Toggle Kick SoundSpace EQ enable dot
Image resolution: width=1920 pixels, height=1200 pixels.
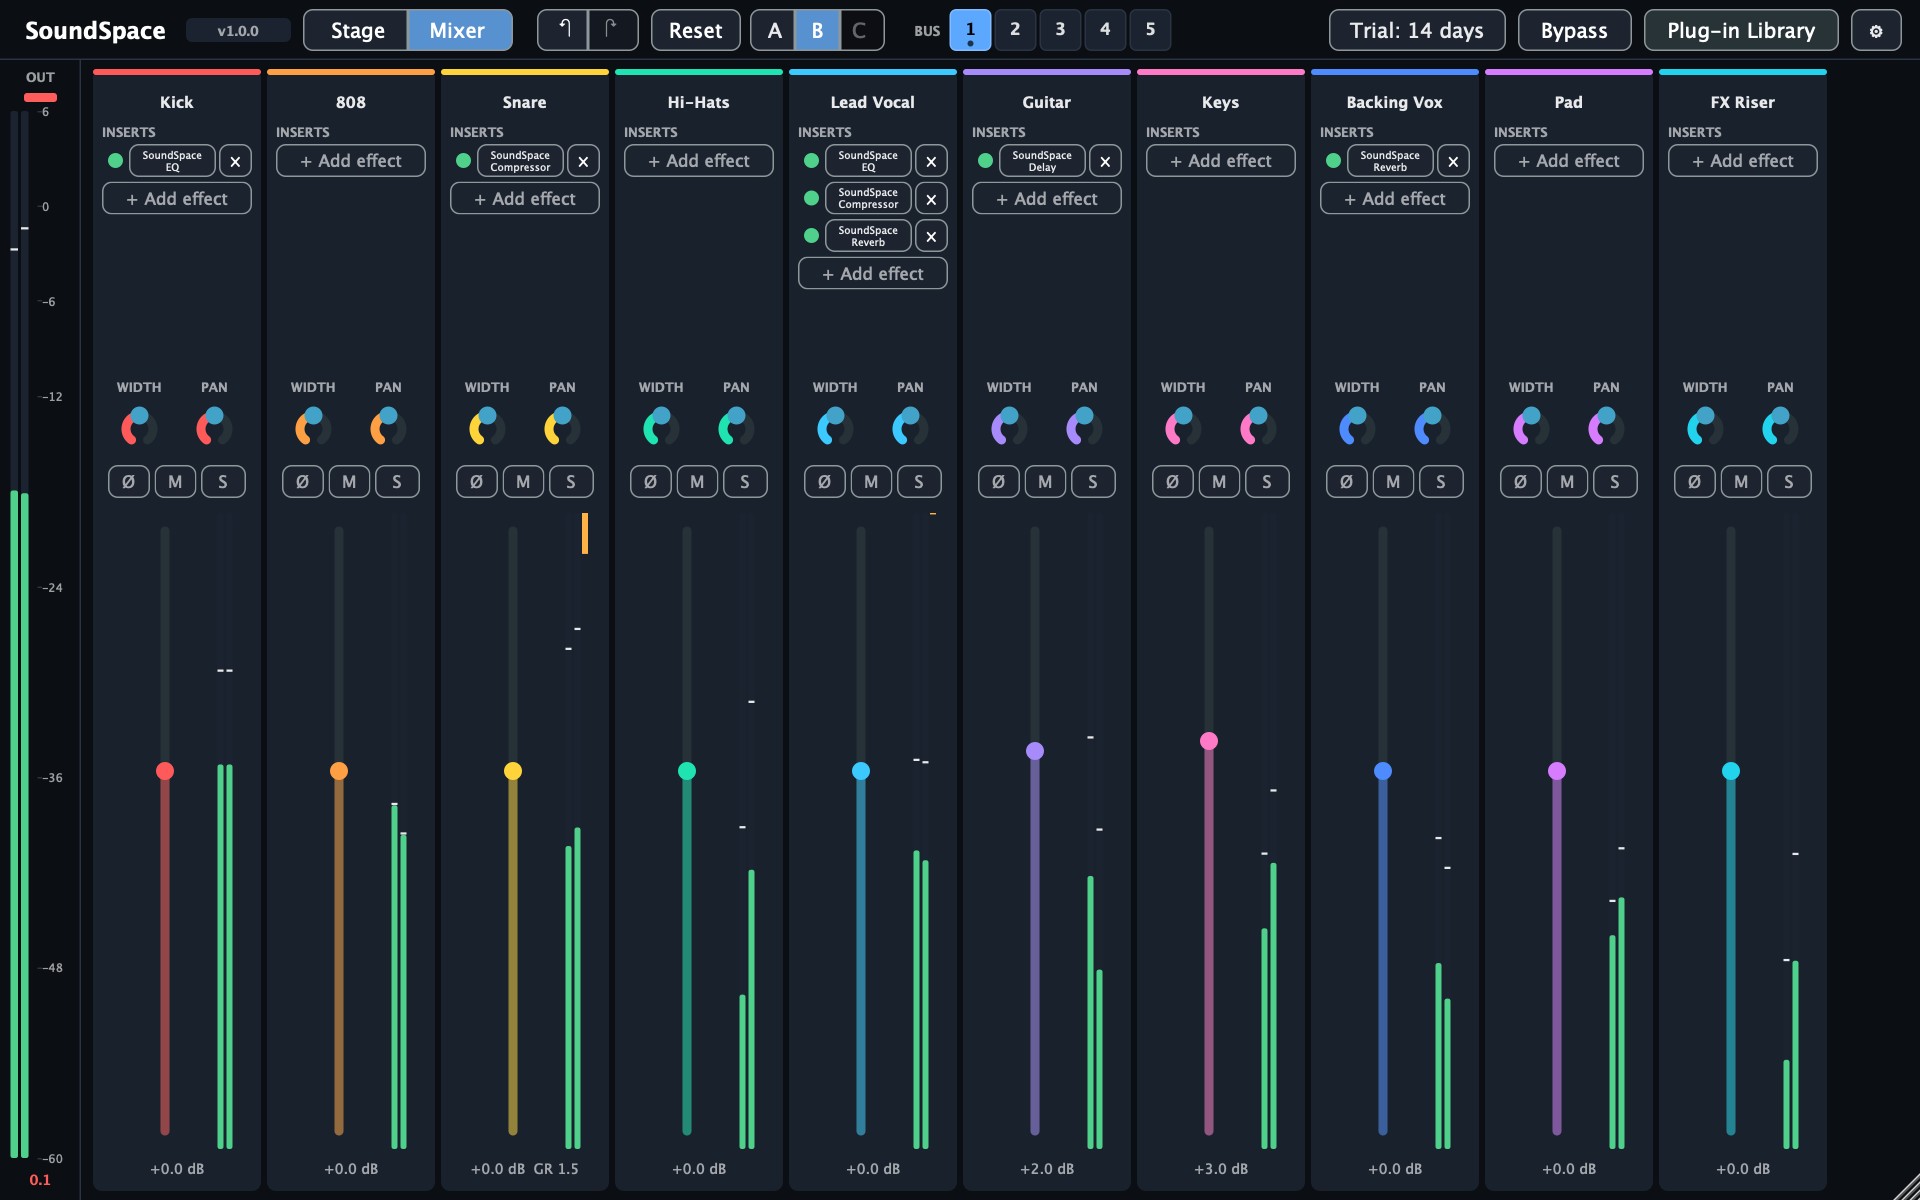115,161
